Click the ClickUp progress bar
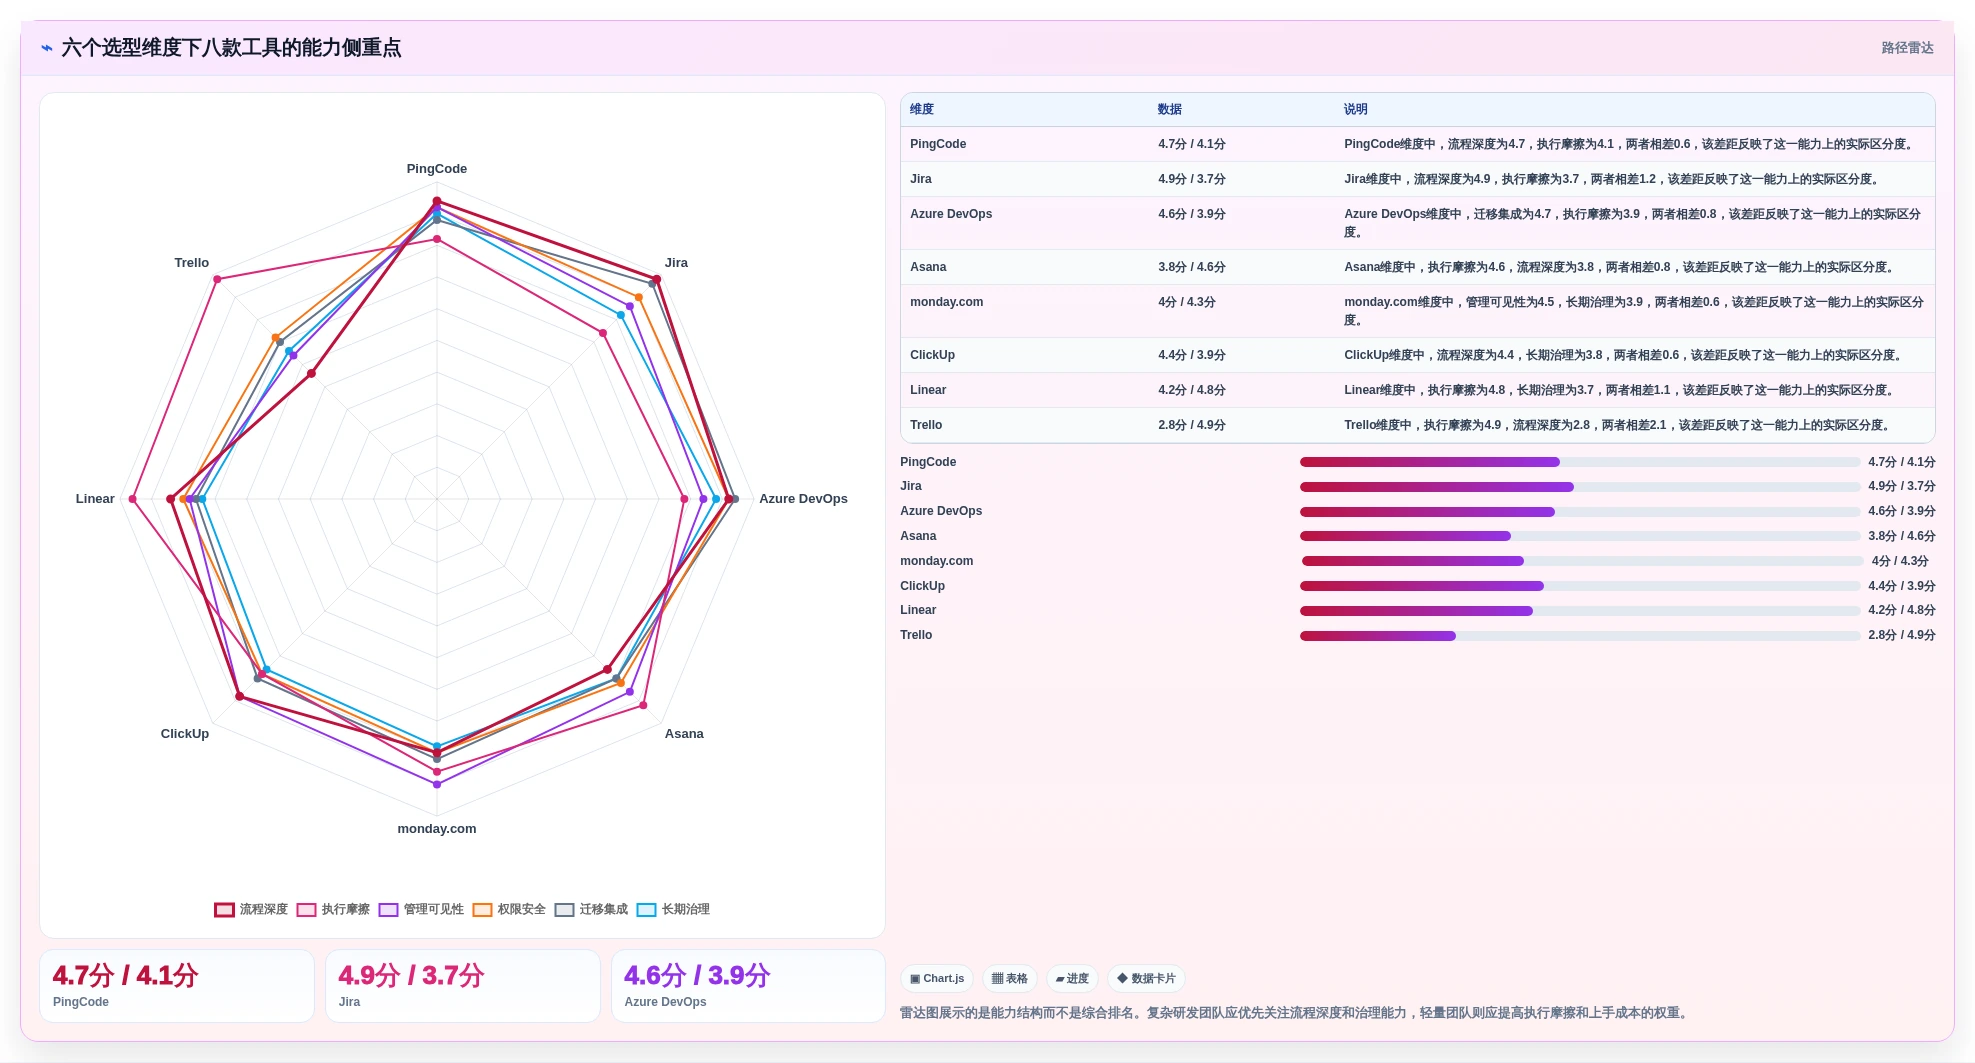 tap(1580, 586)
